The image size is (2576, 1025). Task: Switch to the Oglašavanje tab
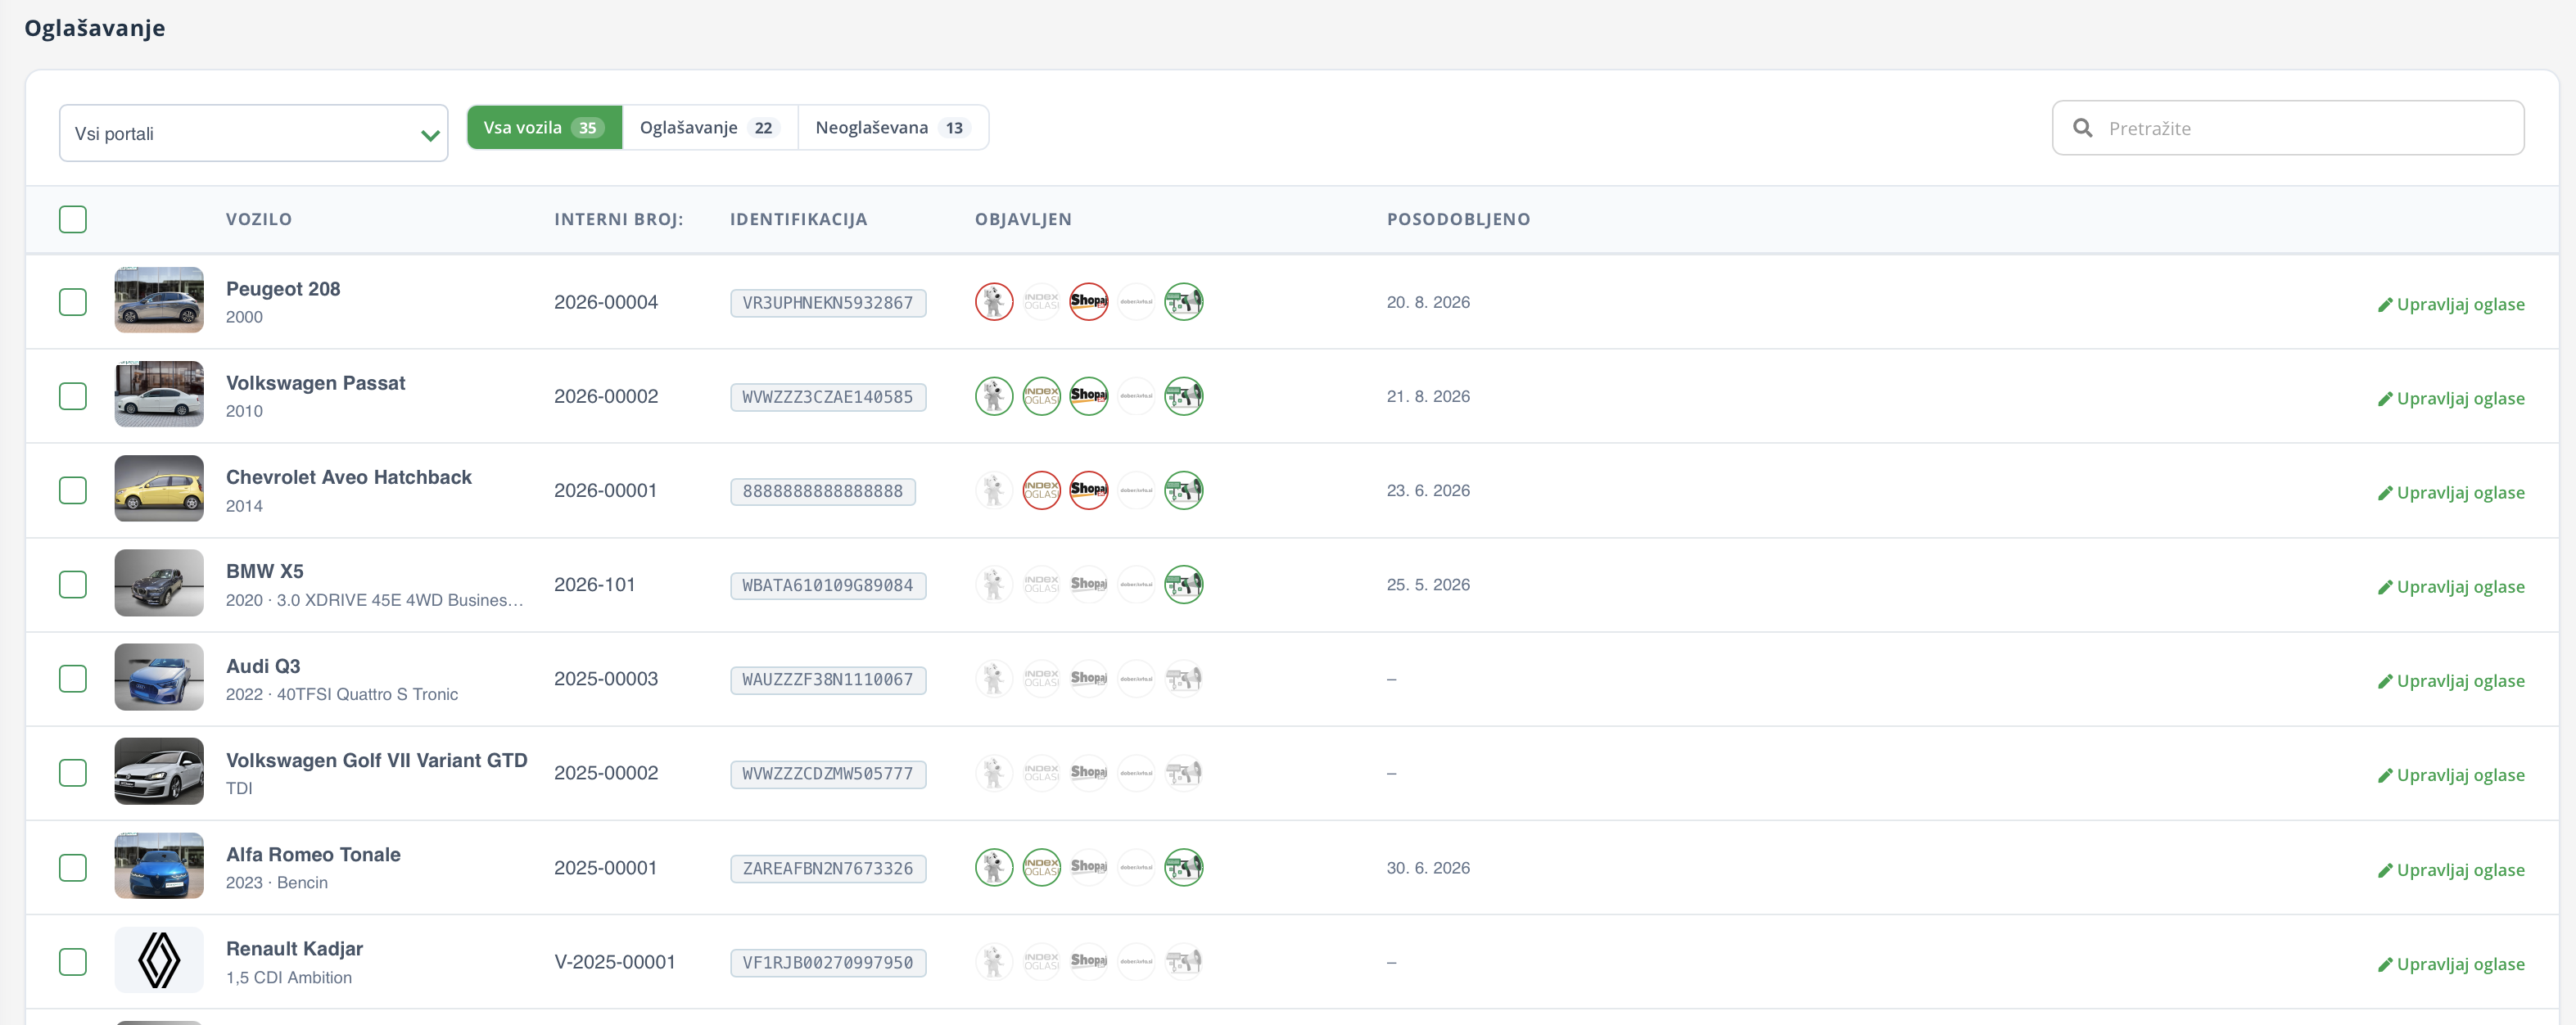pyautogui.click(x=710, y=128)
